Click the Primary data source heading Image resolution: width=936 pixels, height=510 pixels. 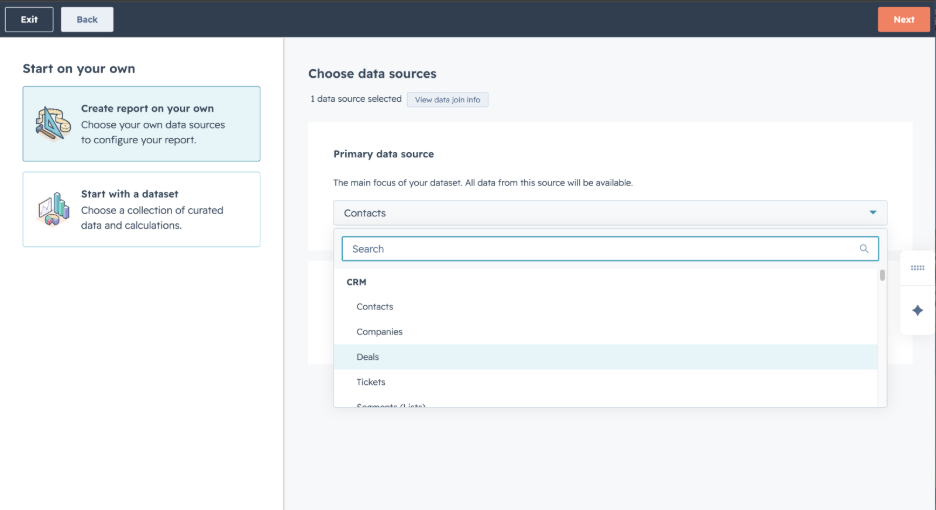coord(383,154)
